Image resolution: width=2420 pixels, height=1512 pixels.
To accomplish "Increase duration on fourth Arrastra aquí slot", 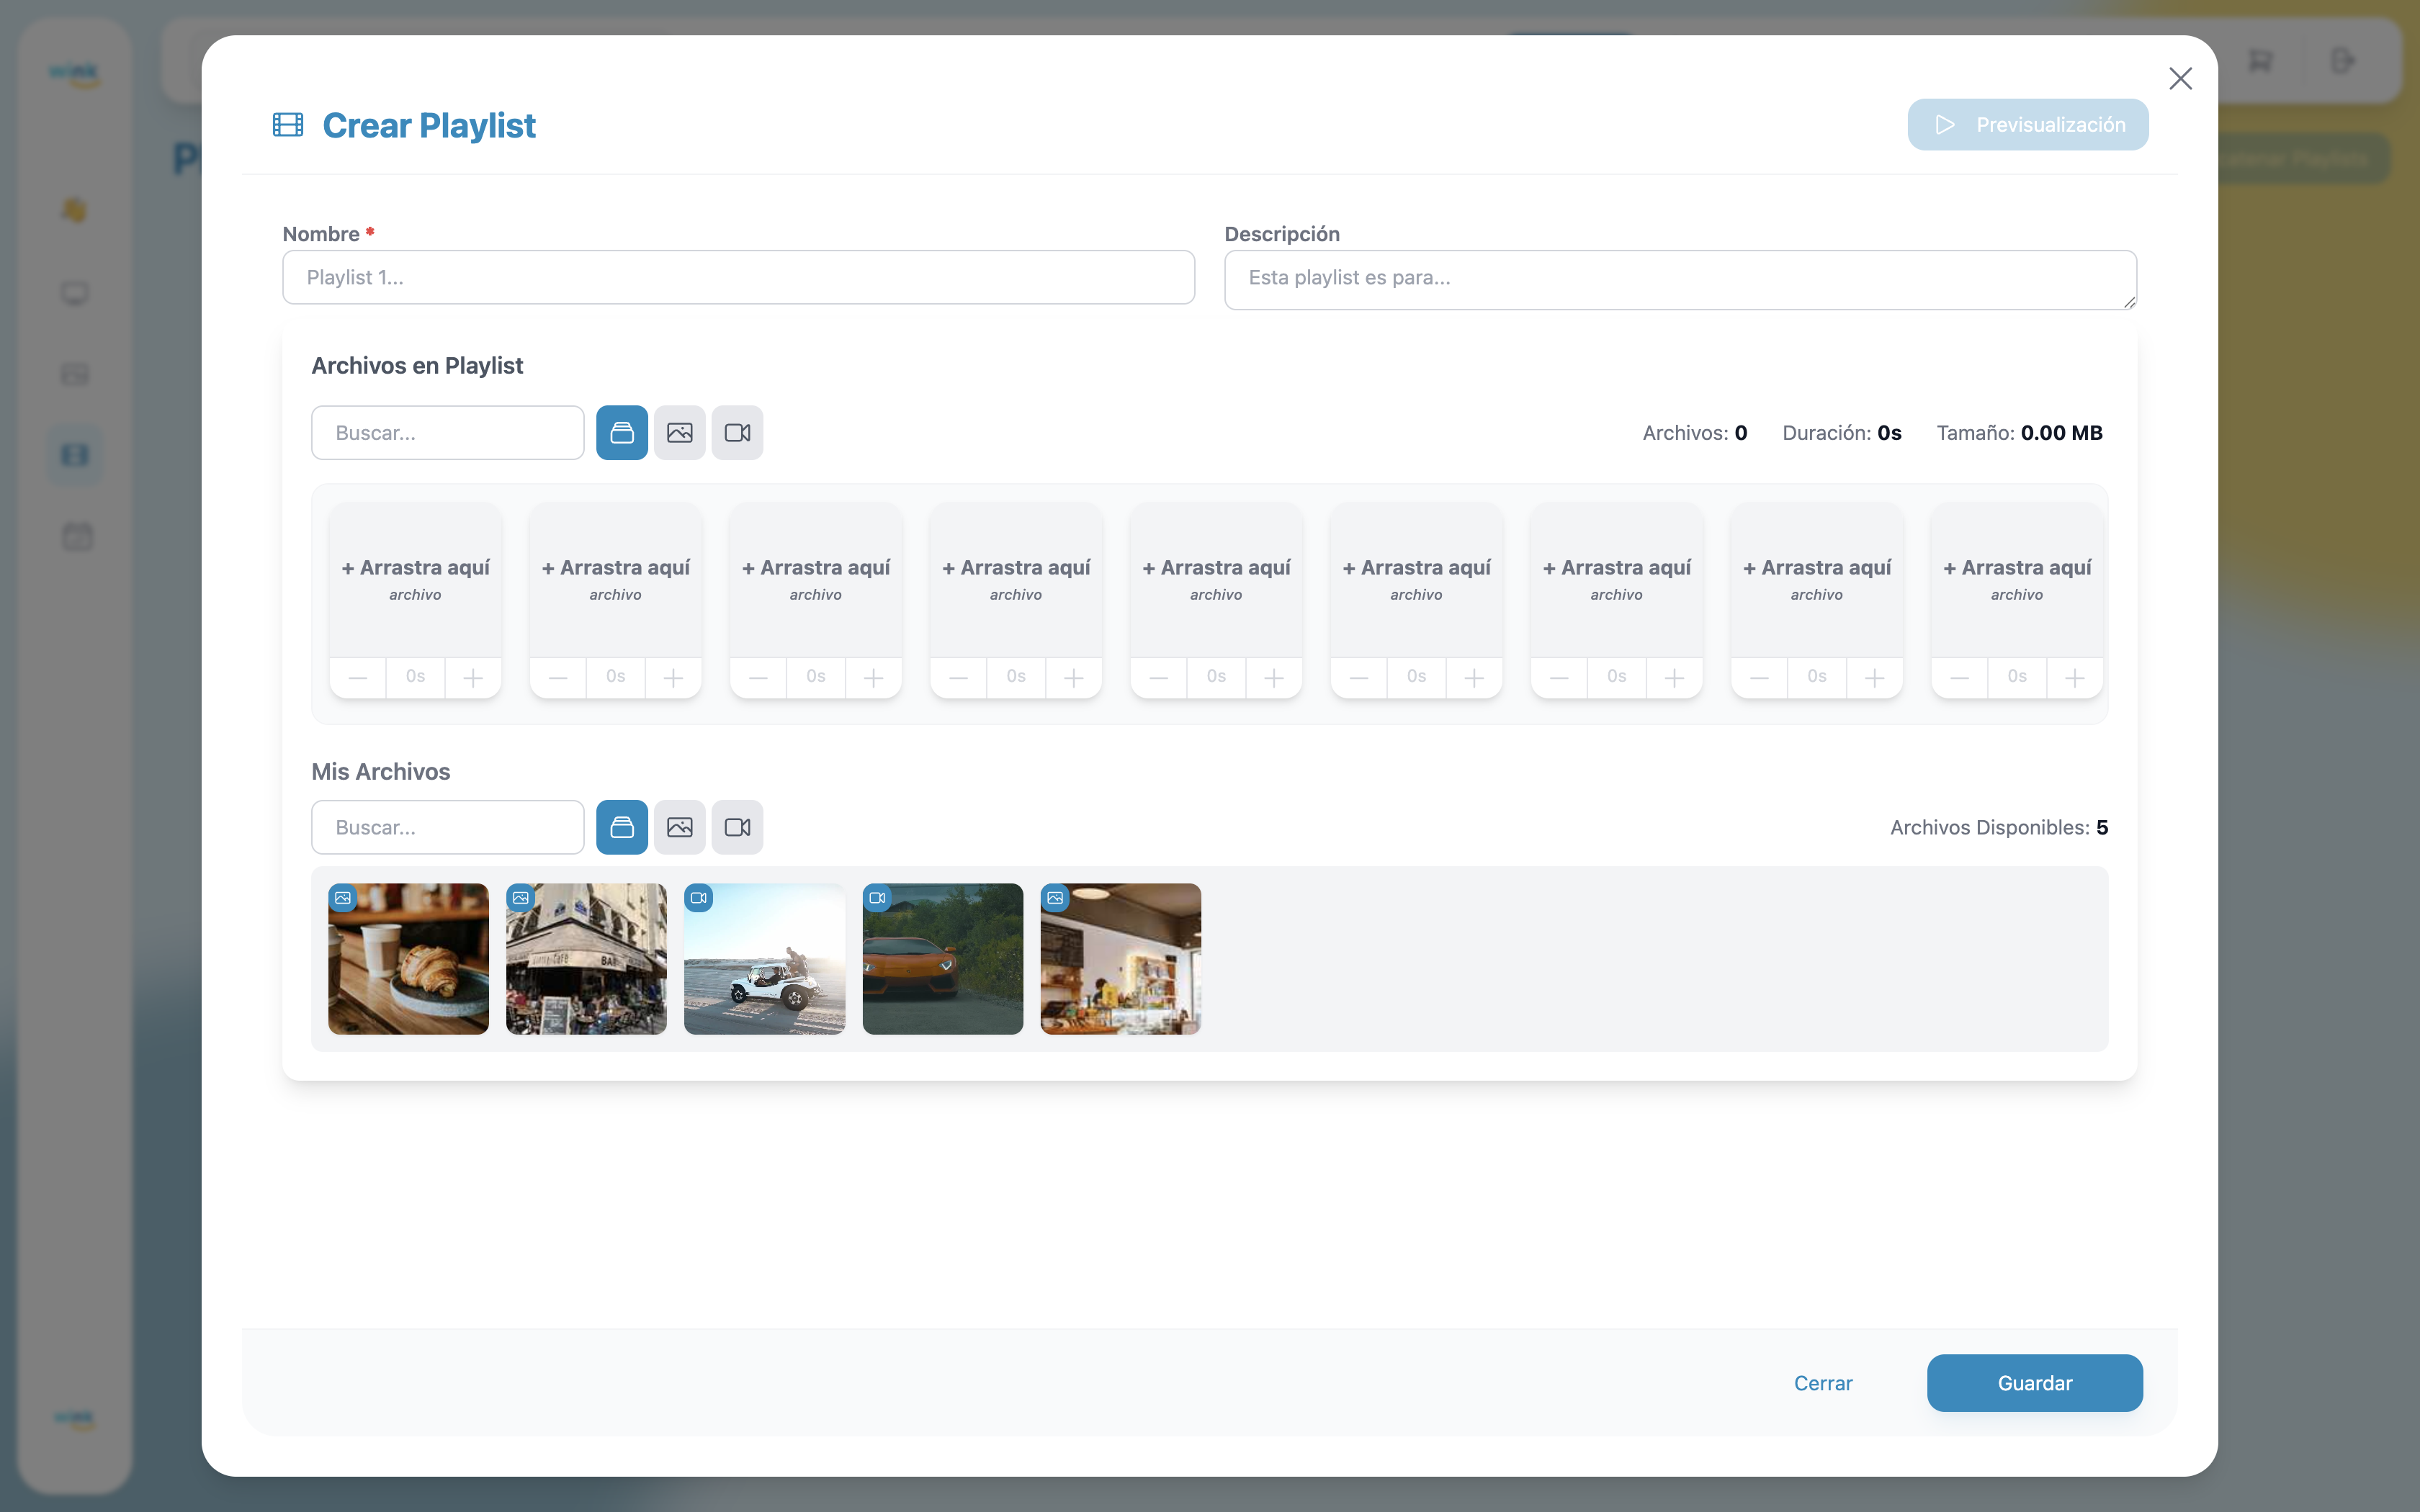I will pyautogui.click(x=1073, y=678).
